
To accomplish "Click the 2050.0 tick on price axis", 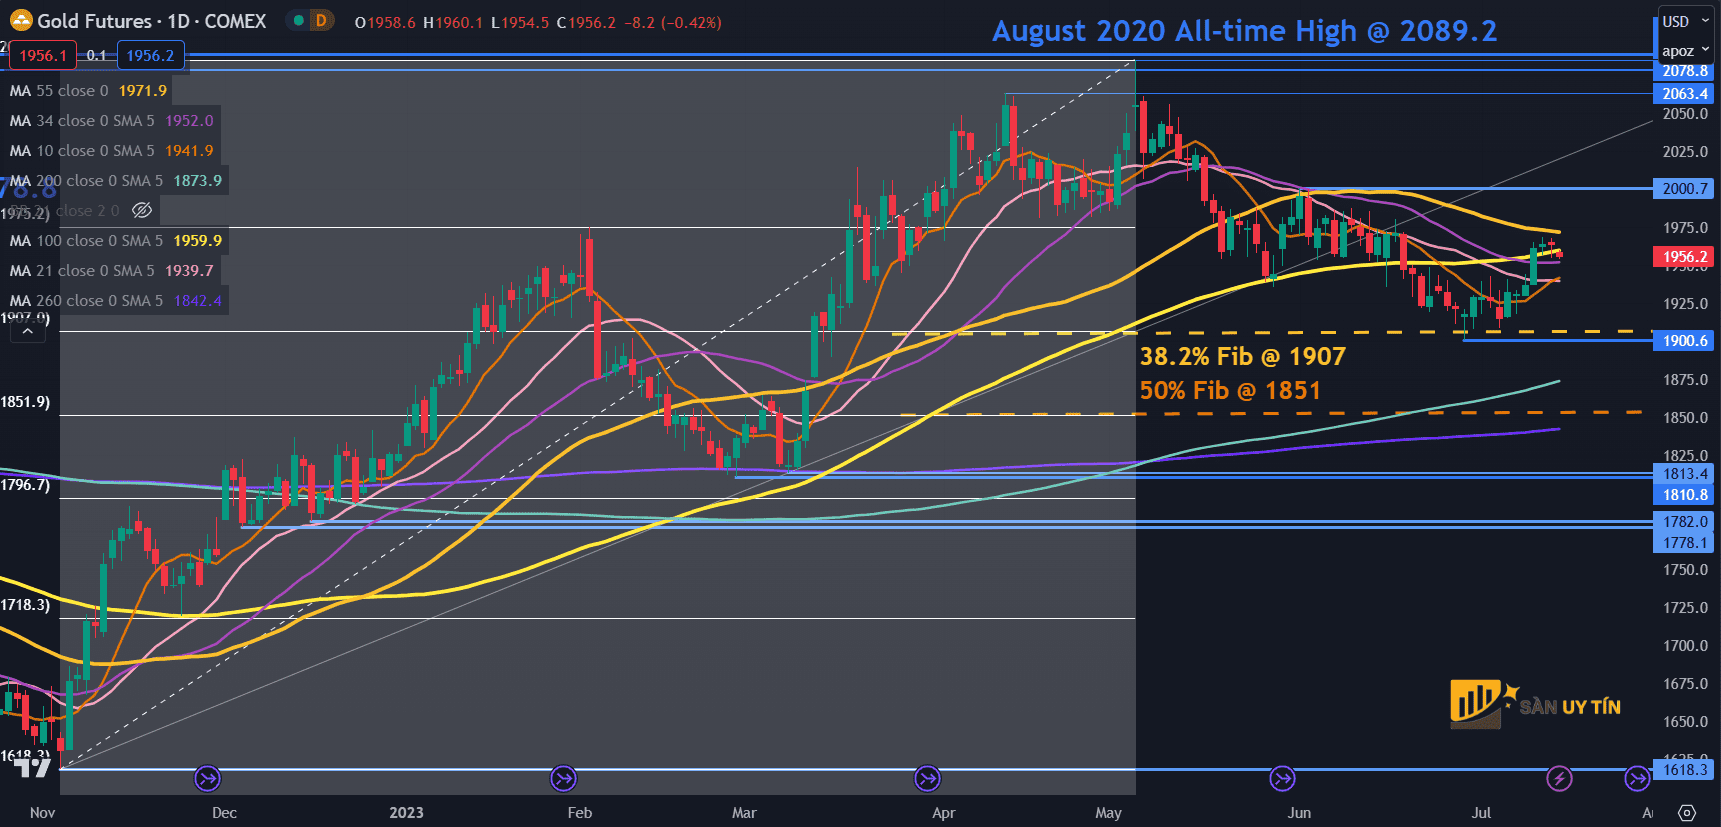I will (1685, 113).
